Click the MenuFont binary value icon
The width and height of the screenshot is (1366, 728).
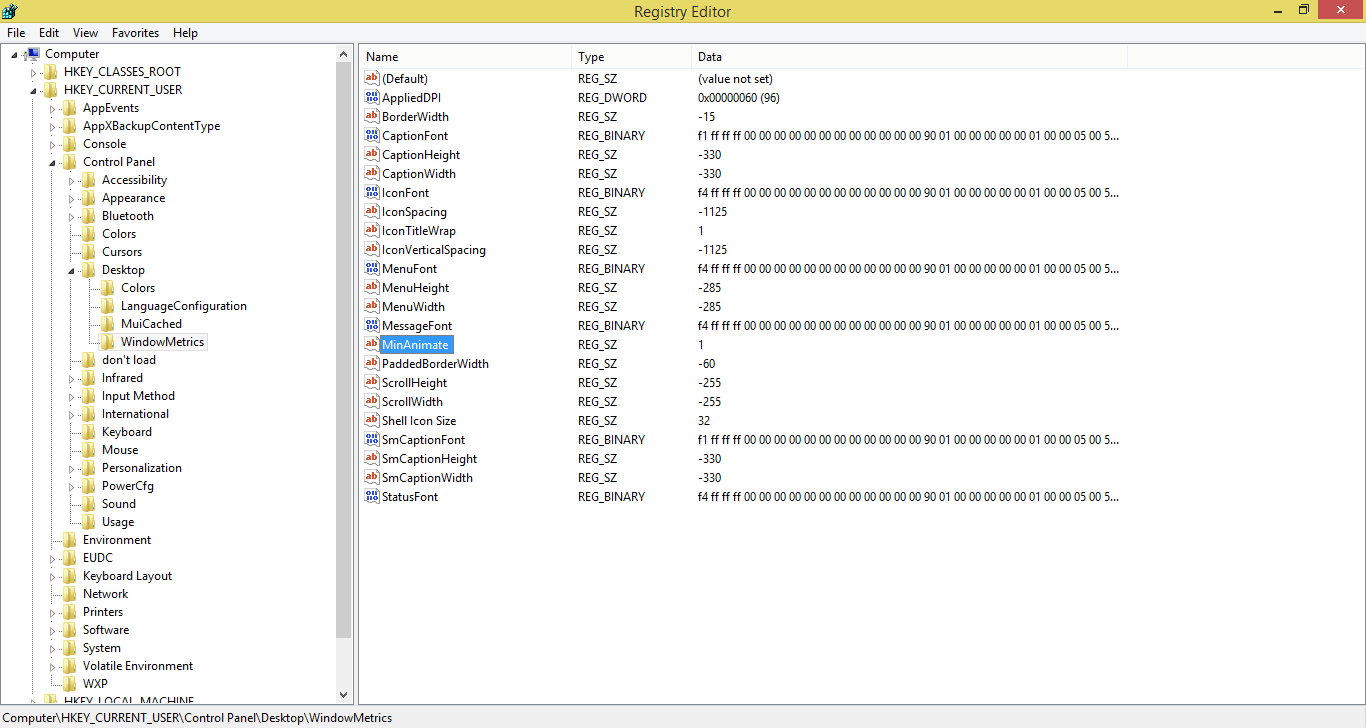pyautogui.click(x=372, y=269)
